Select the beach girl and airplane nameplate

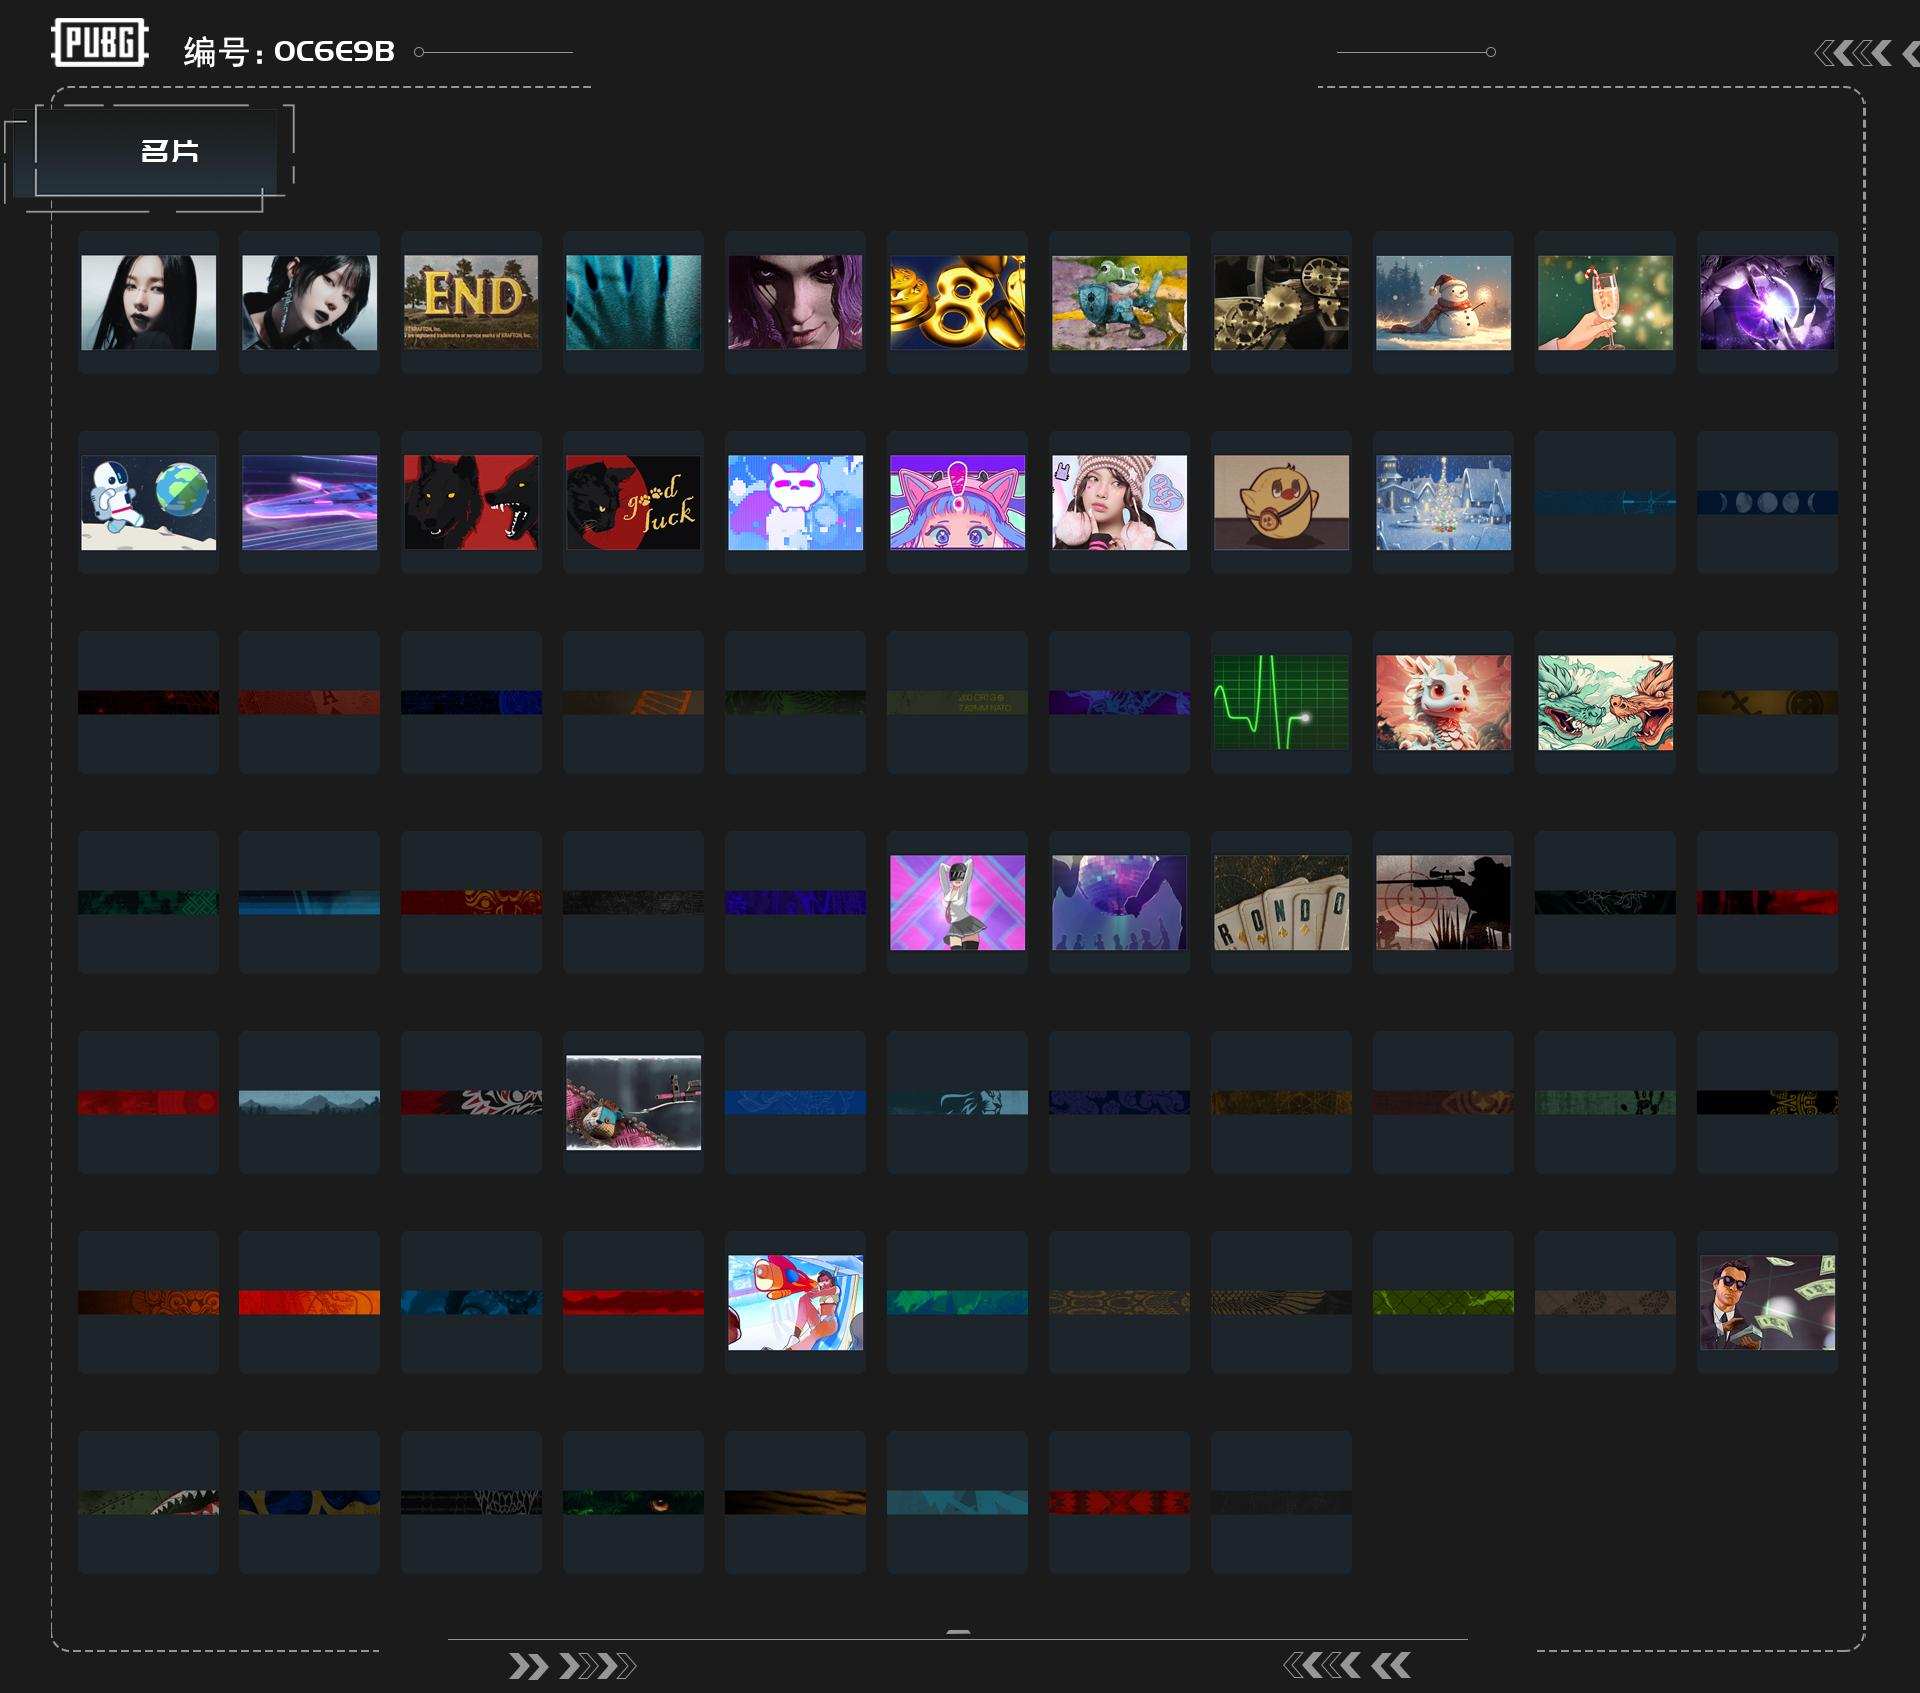click(x=795, y=1302)
